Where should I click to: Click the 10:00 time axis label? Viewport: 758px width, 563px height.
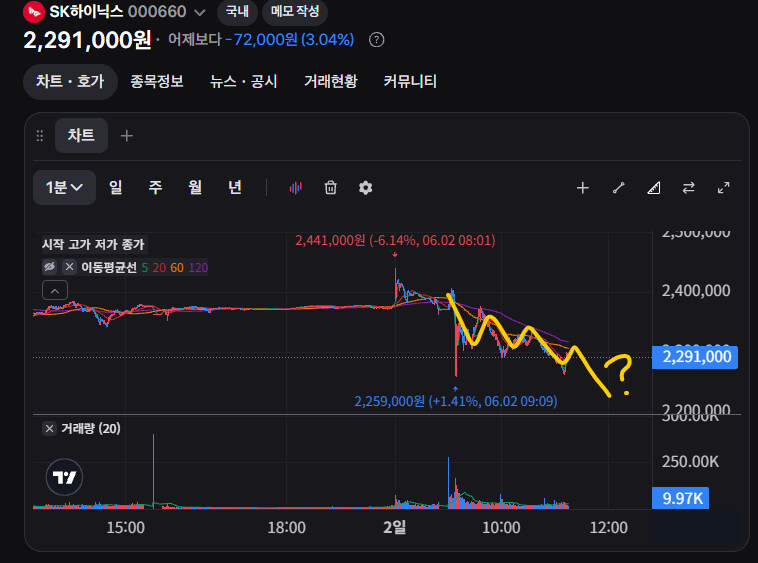point(501,527)
